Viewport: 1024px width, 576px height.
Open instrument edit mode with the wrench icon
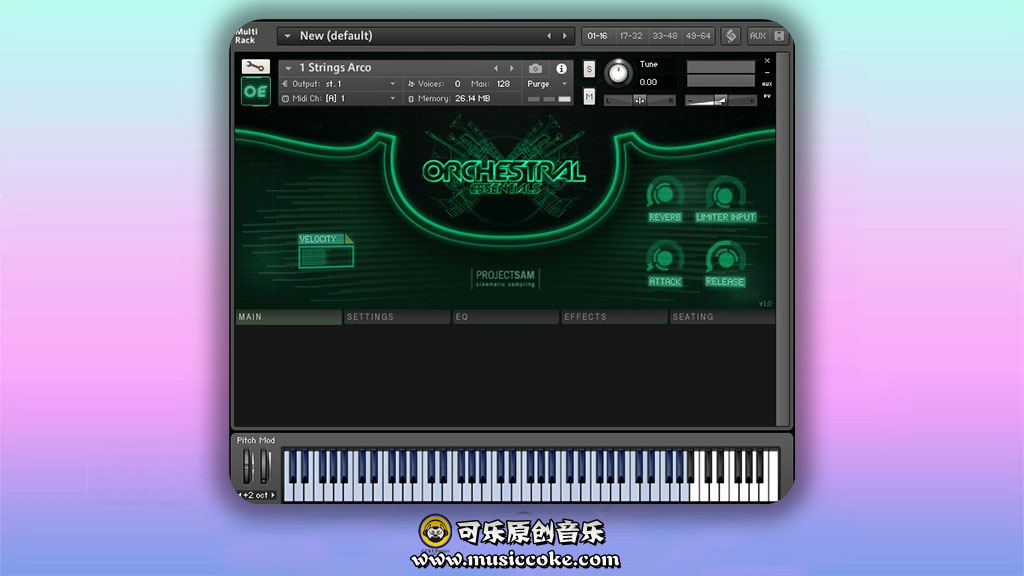[255, 67]
